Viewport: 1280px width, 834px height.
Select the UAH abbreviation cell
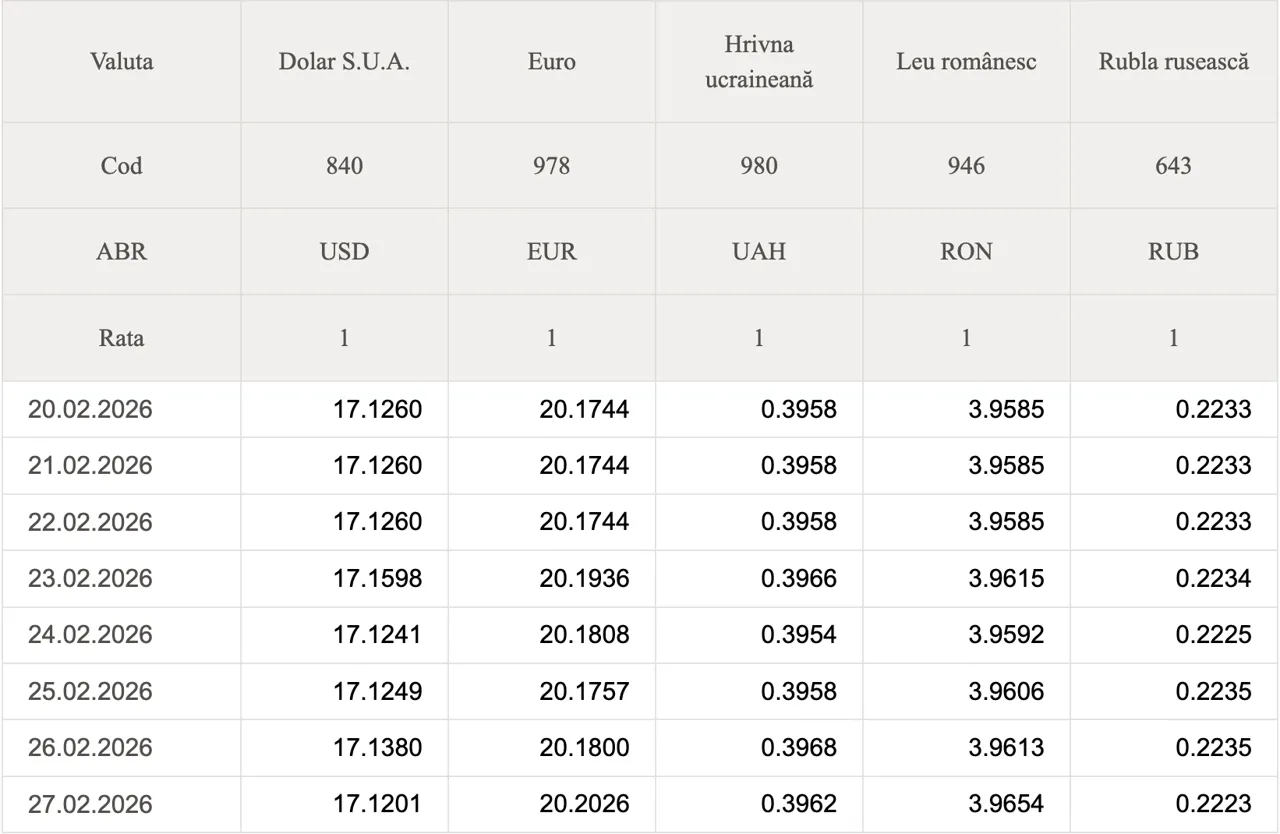point(759,252)
